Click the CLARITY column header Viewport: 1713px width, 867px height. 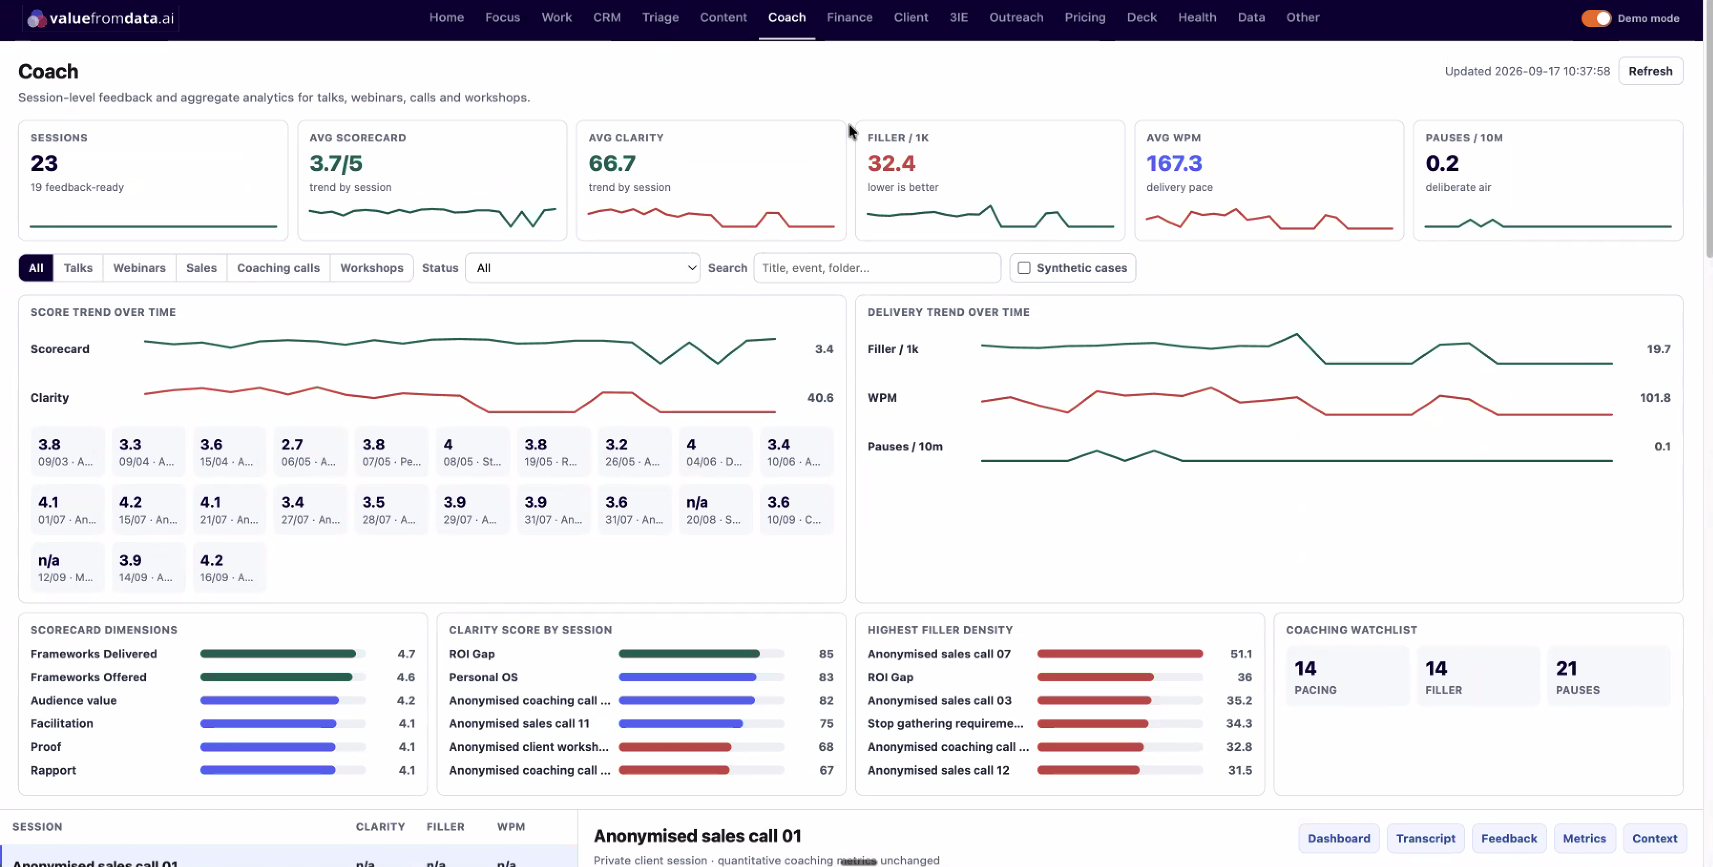tap(380, 827)
